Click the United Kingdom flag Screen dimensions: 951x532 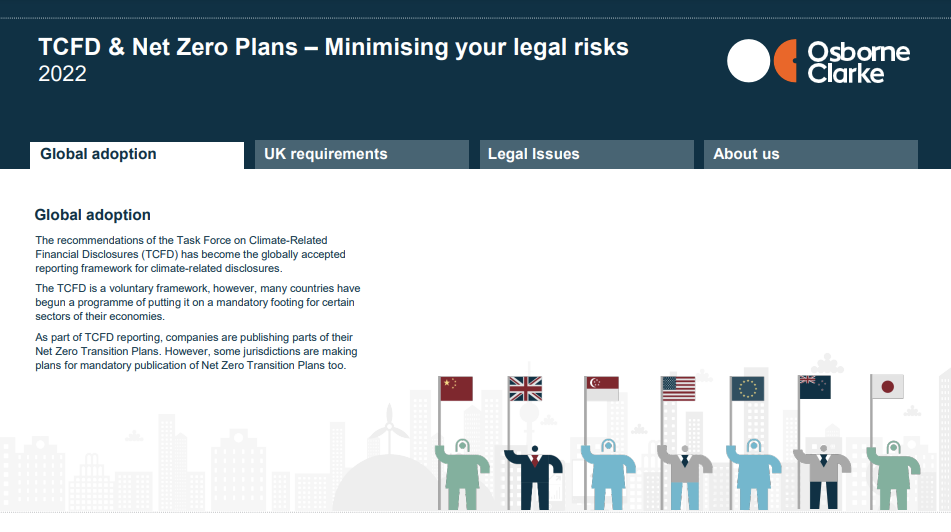coord(525,389)
